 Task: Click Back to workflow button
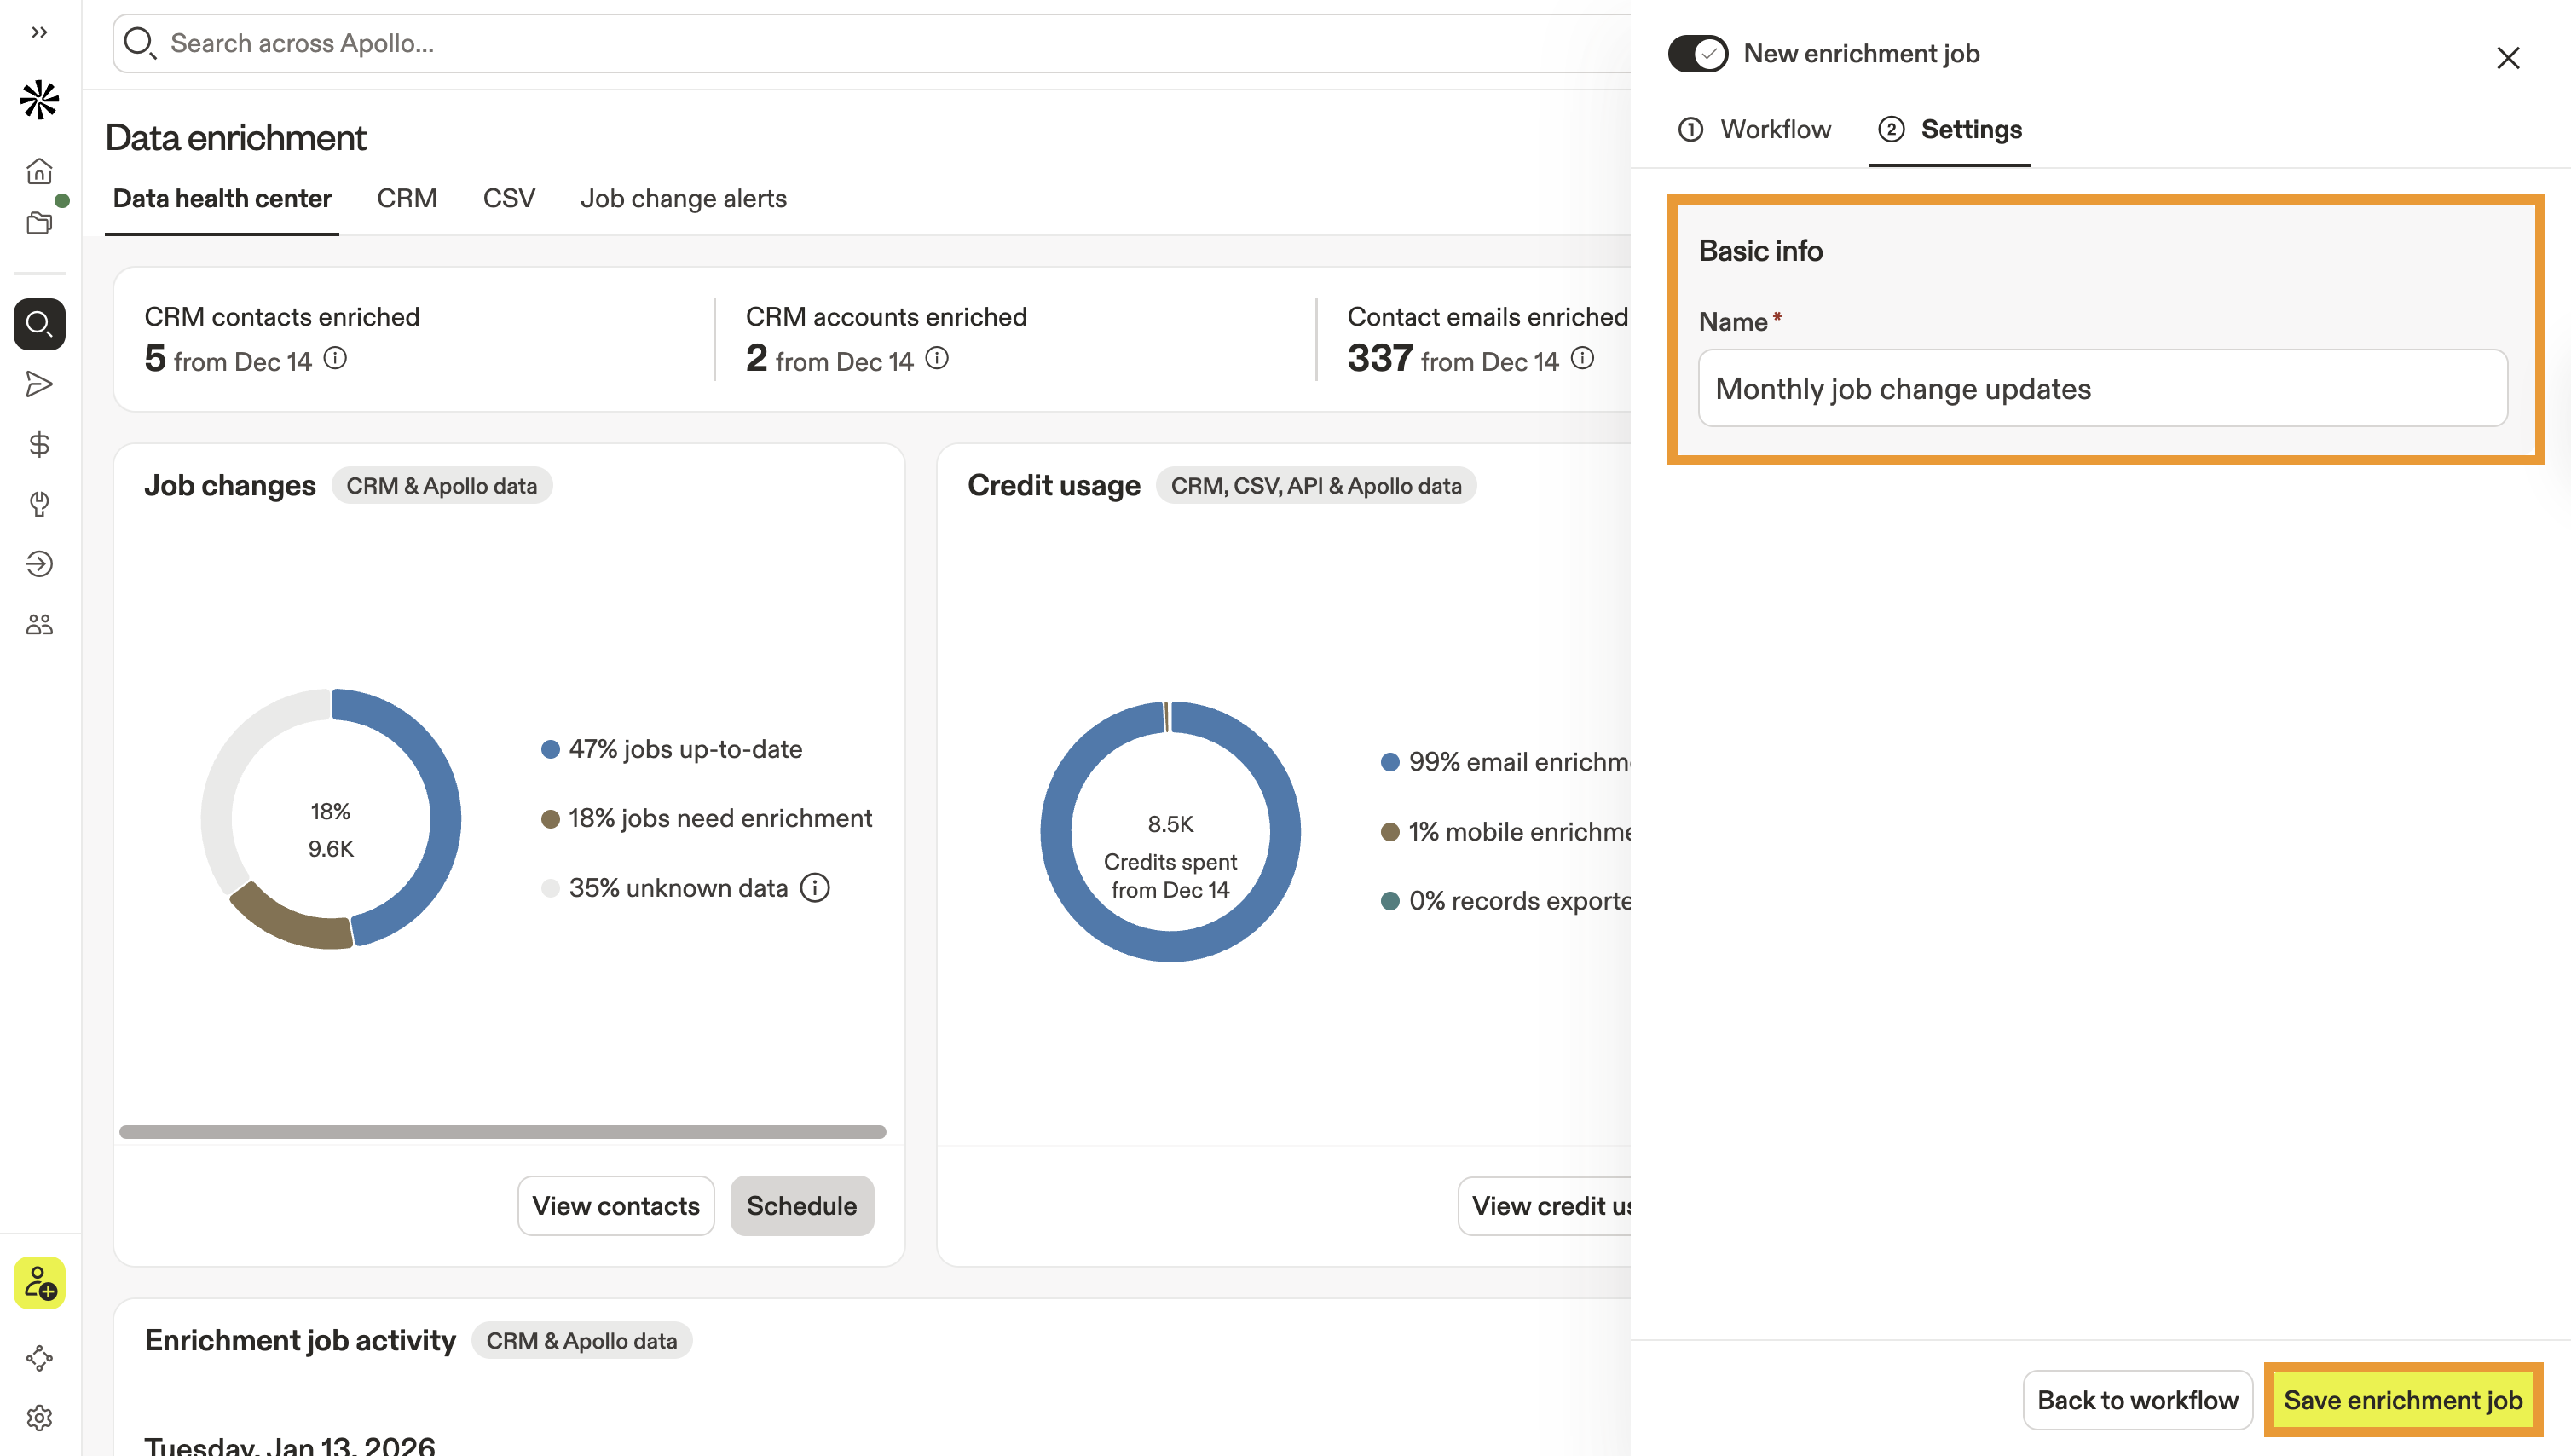(2137, 1399)
